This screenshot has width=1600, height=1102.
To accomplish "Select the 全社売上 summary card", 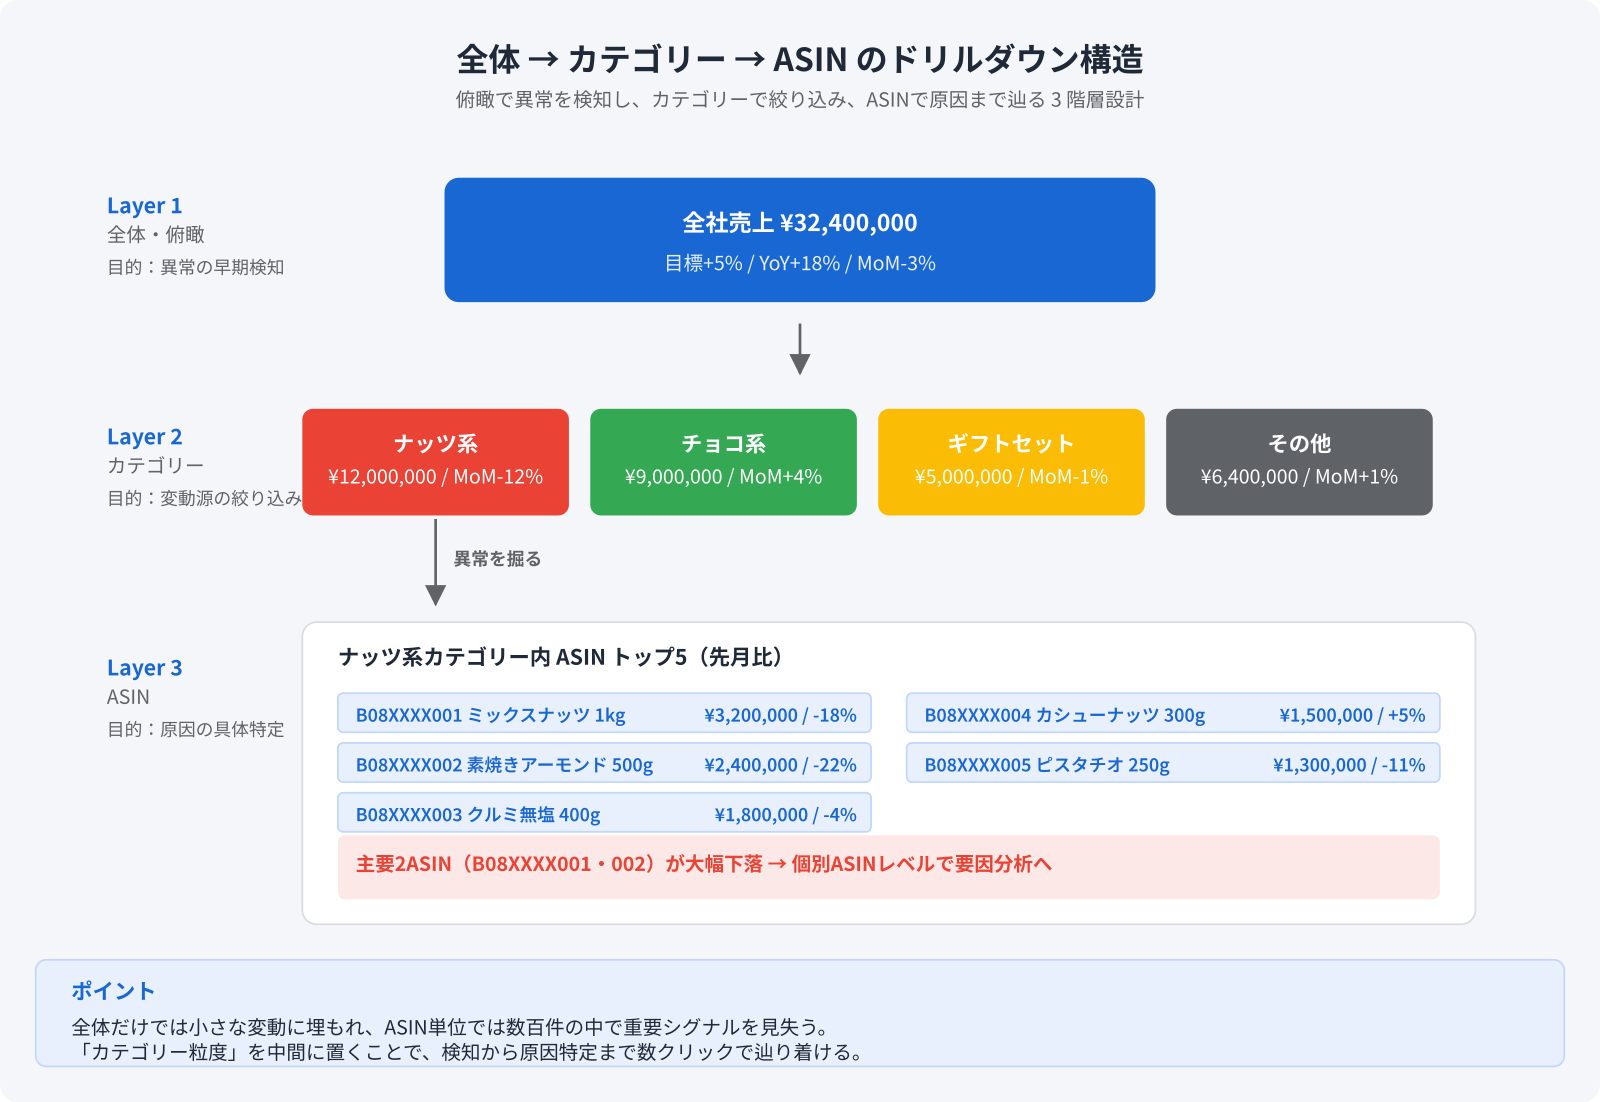I will coord(798,239).
